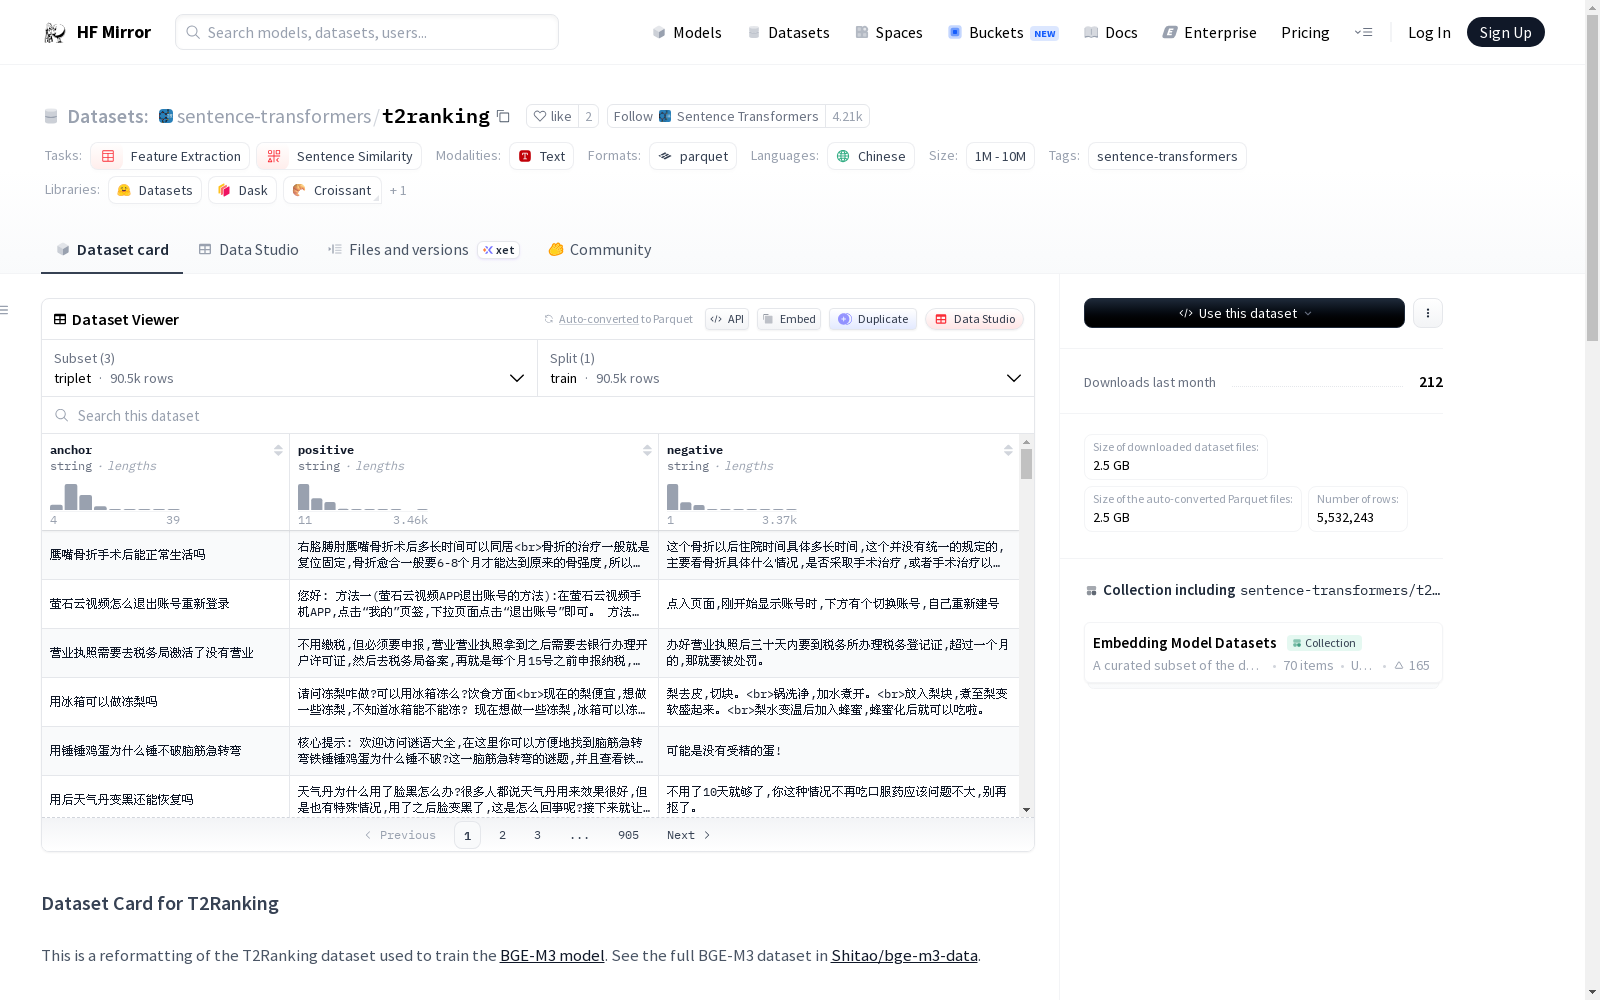Open the sentence-transformers organization link in title
The image size is (1600, 1000).
[x=273, y=117]
